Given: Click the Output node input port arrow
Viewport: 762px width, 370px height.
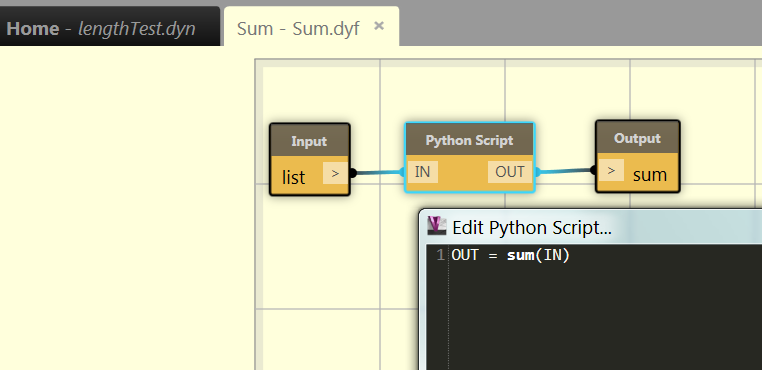Looking at the screenshot, I should [x=611, y=170].
